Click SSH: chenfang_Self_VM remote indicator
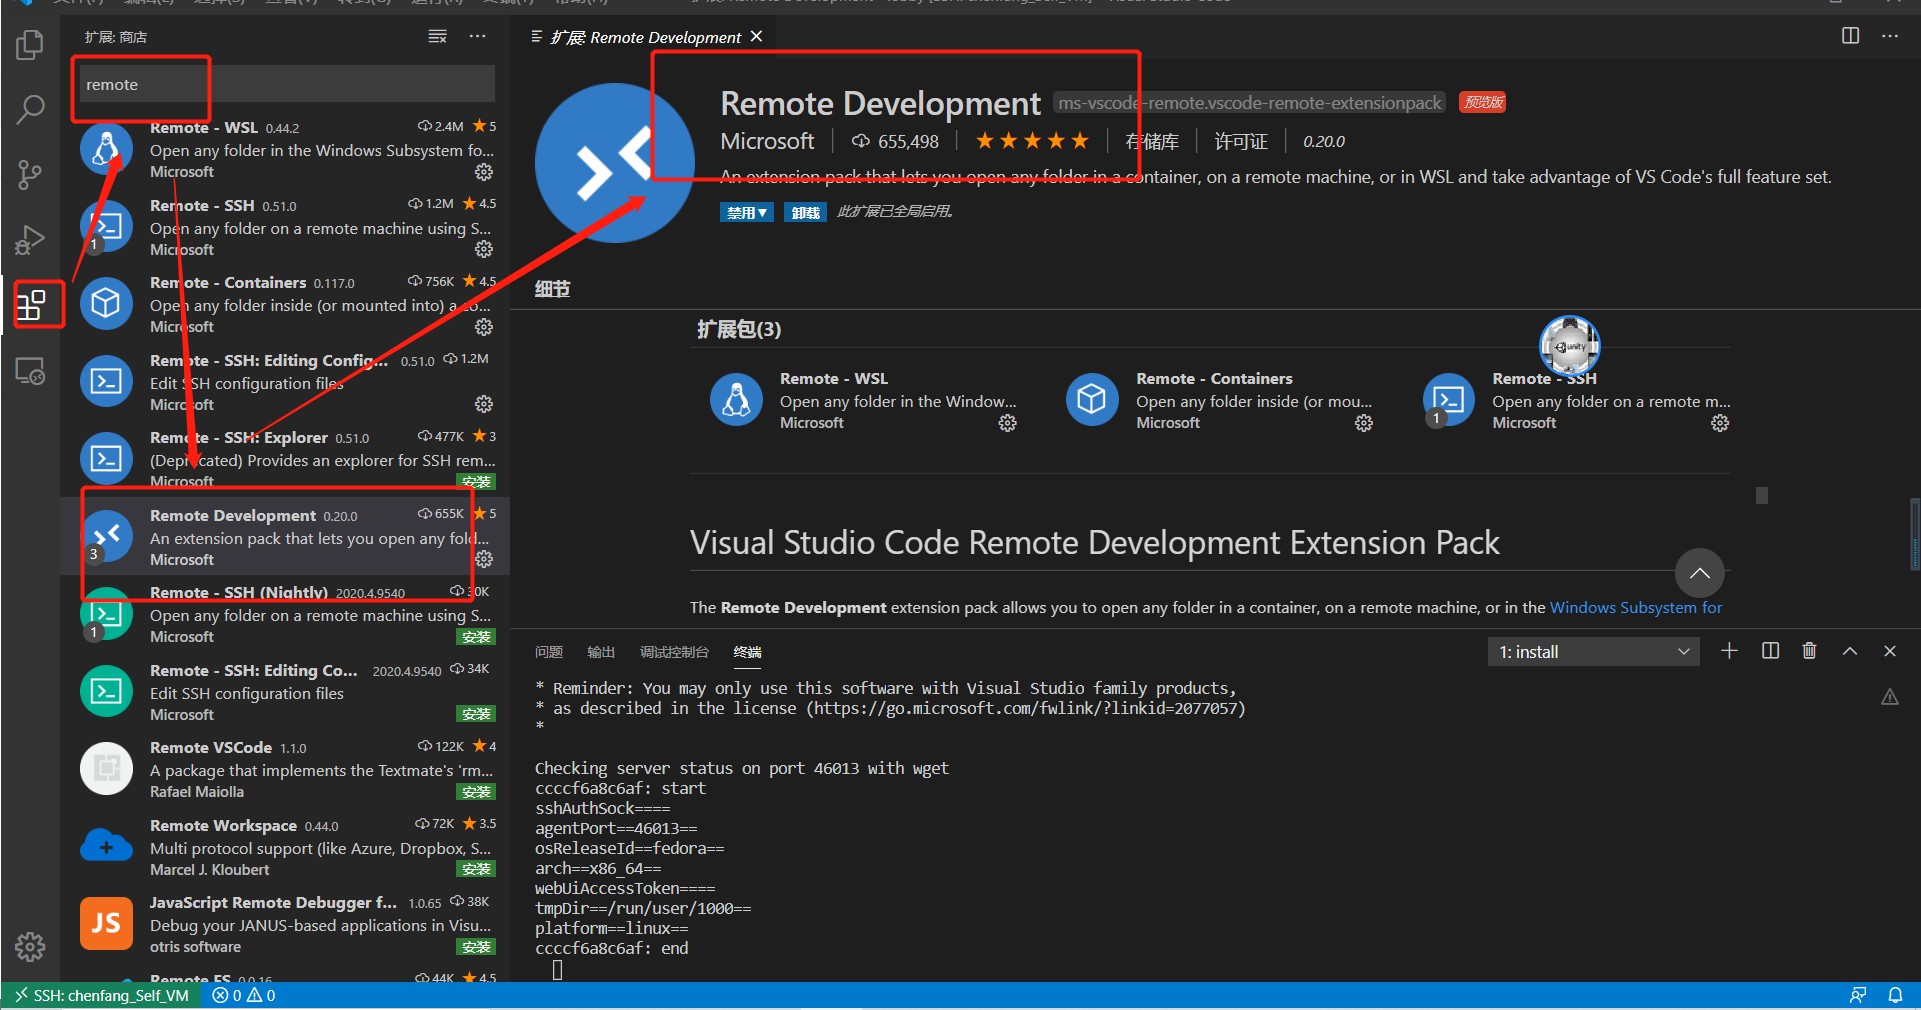 102,995
